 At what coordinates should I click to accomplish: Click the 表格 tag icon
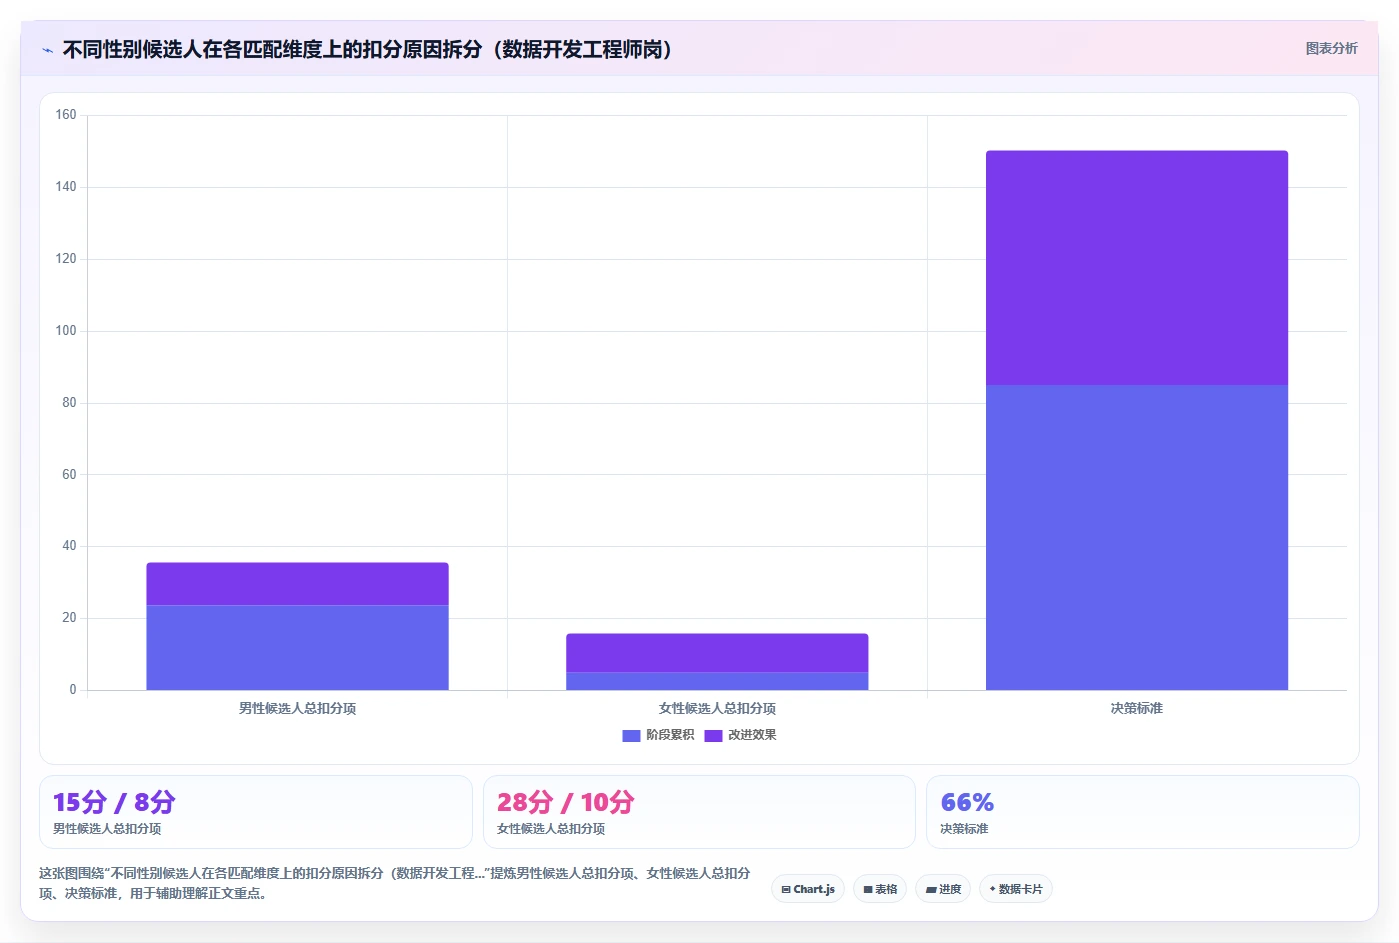[868, 889]
